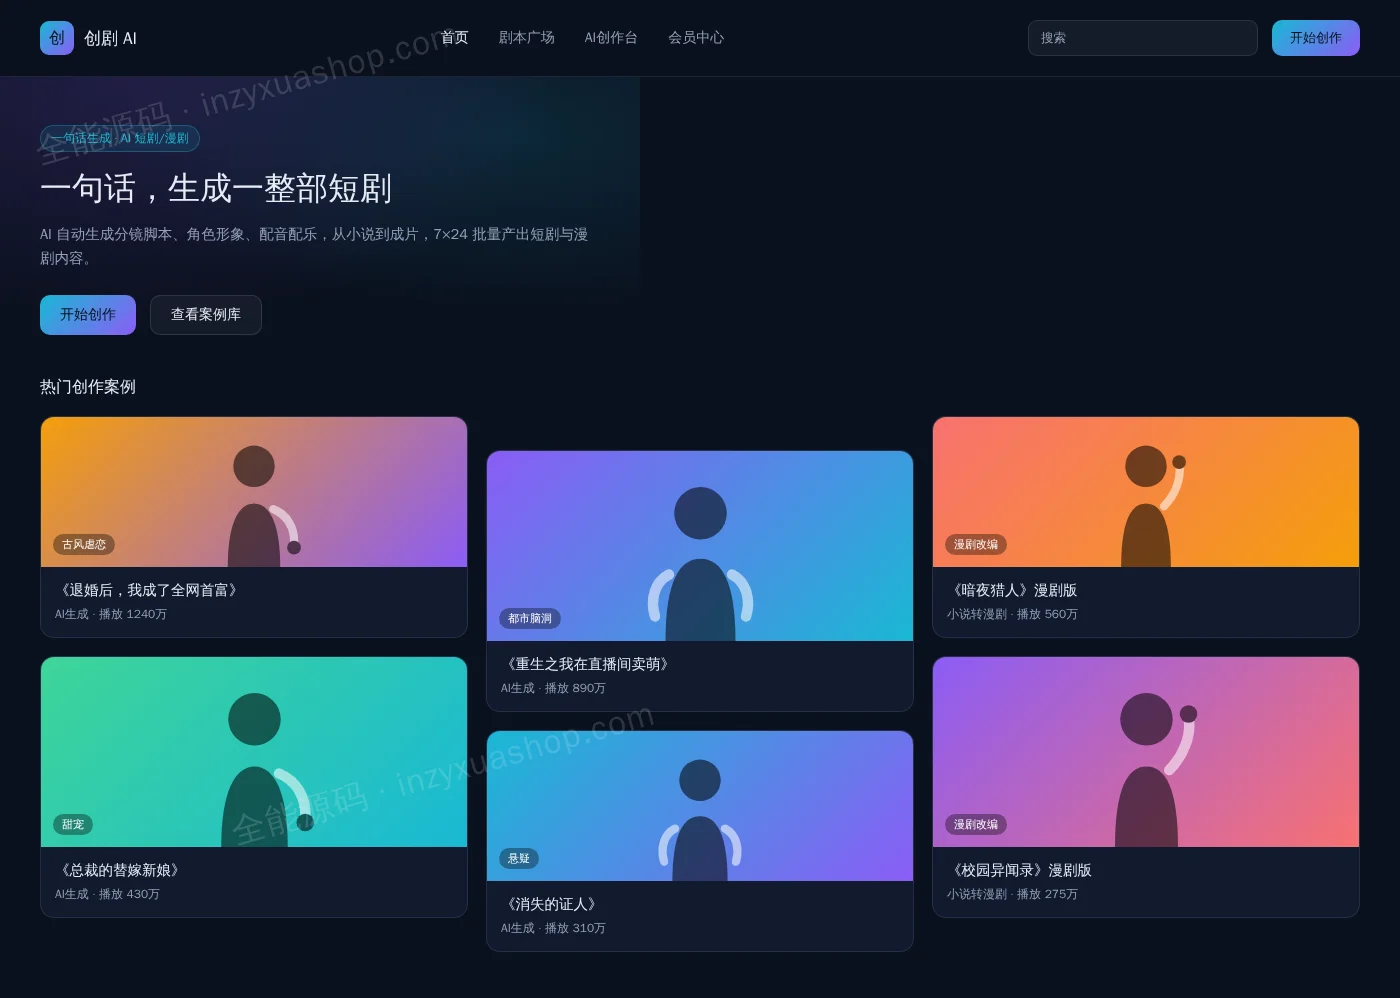Screen dimensions: 1400x998
Task: Open the 《退婚后，我成了全网首富》 cover thumbnail
Action: click(254, 492)
